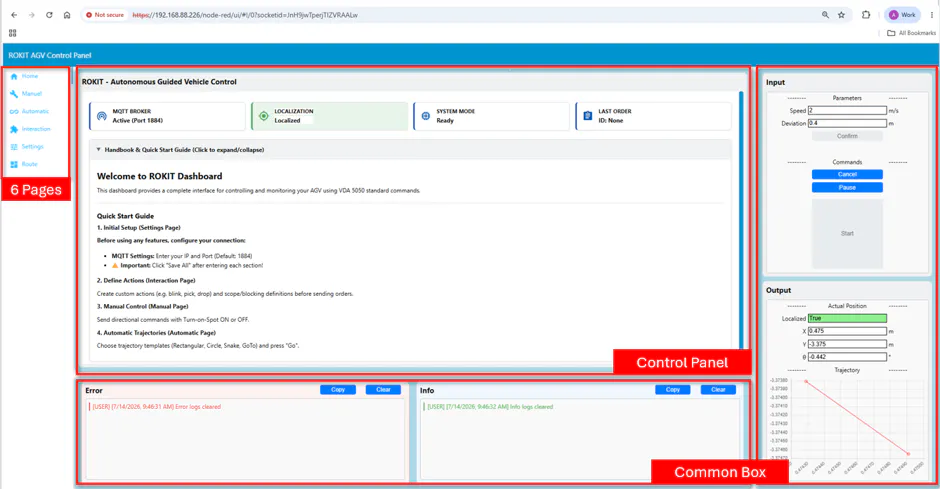Image resolution: width=940 pixels, height=489 pixels.
Task: Click the 'Welcome to ROKIT Dashboard' heading
Action: (159, 176)
